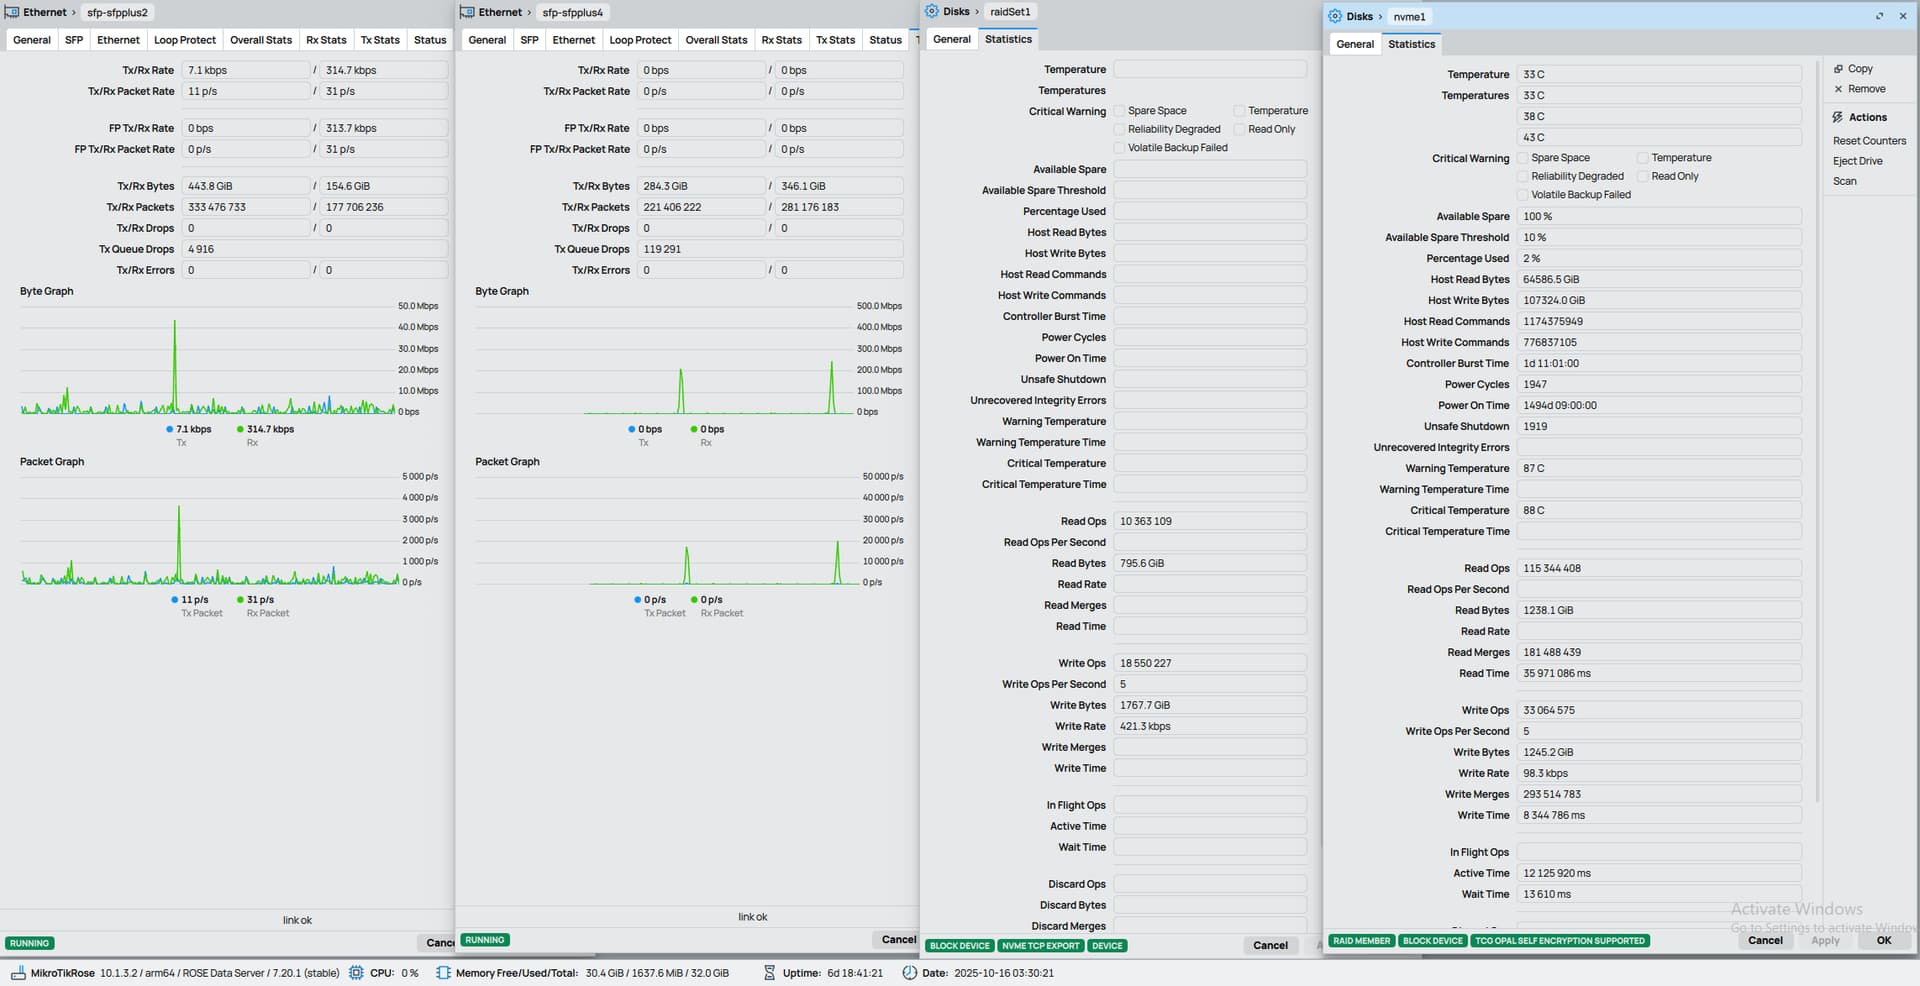Toggle Spare Space checkbox in the raidSet1 window
This screenshot has height=986, width=1920.
(1120, 111)
